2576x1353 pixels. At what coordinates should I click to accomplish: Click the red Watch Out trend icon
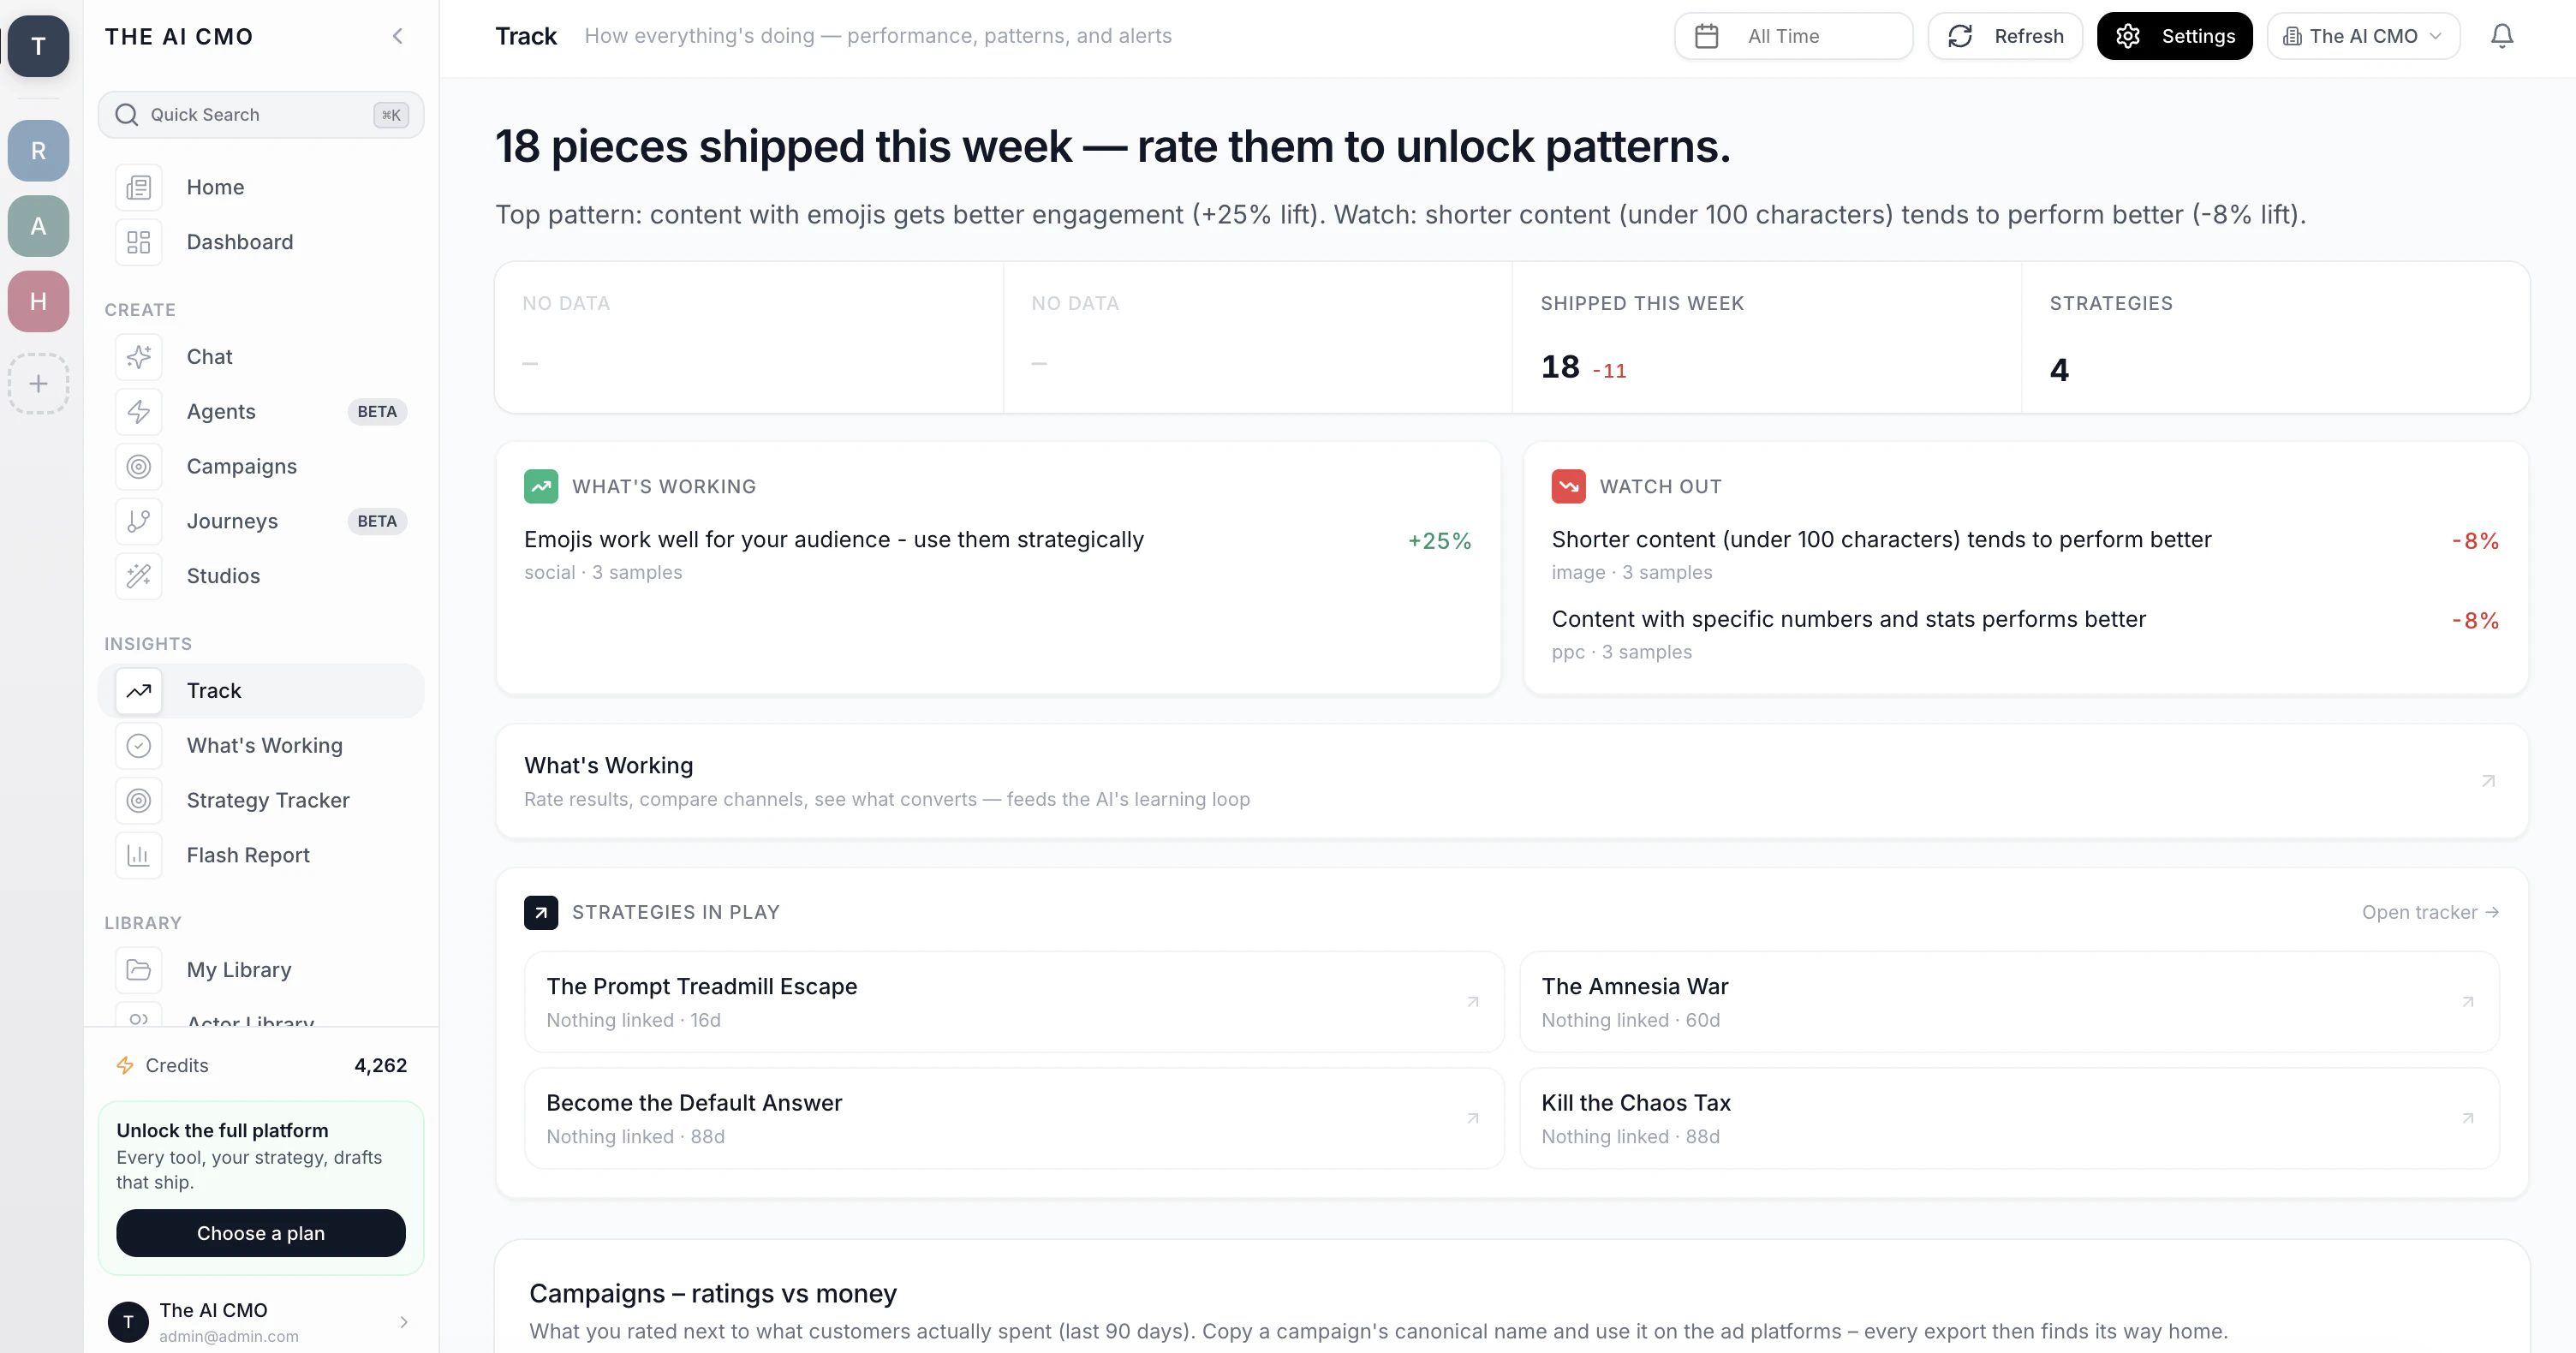(x=1568, y=487)
